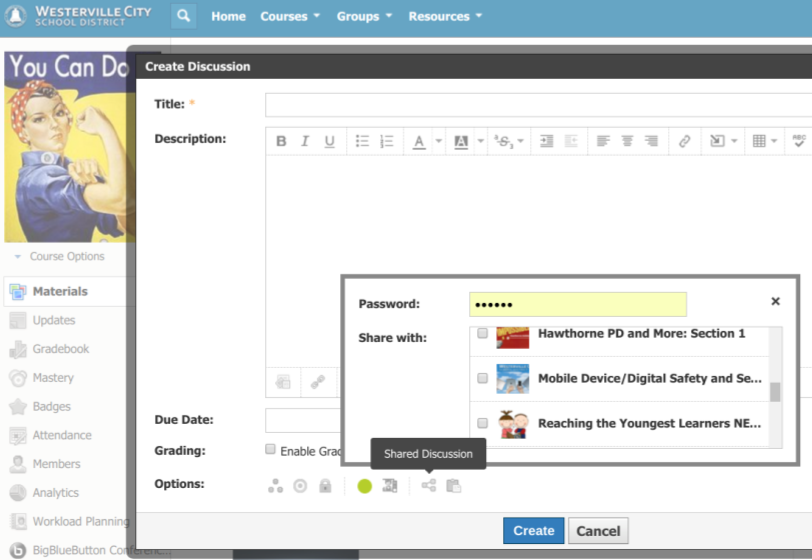Open the strikethrough formatting dropdown arrow

[x=520, y=141]
